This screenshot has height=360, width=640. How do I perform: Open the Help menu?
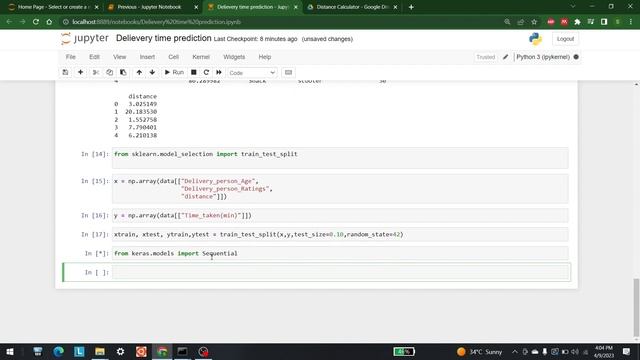coord(264,57)
